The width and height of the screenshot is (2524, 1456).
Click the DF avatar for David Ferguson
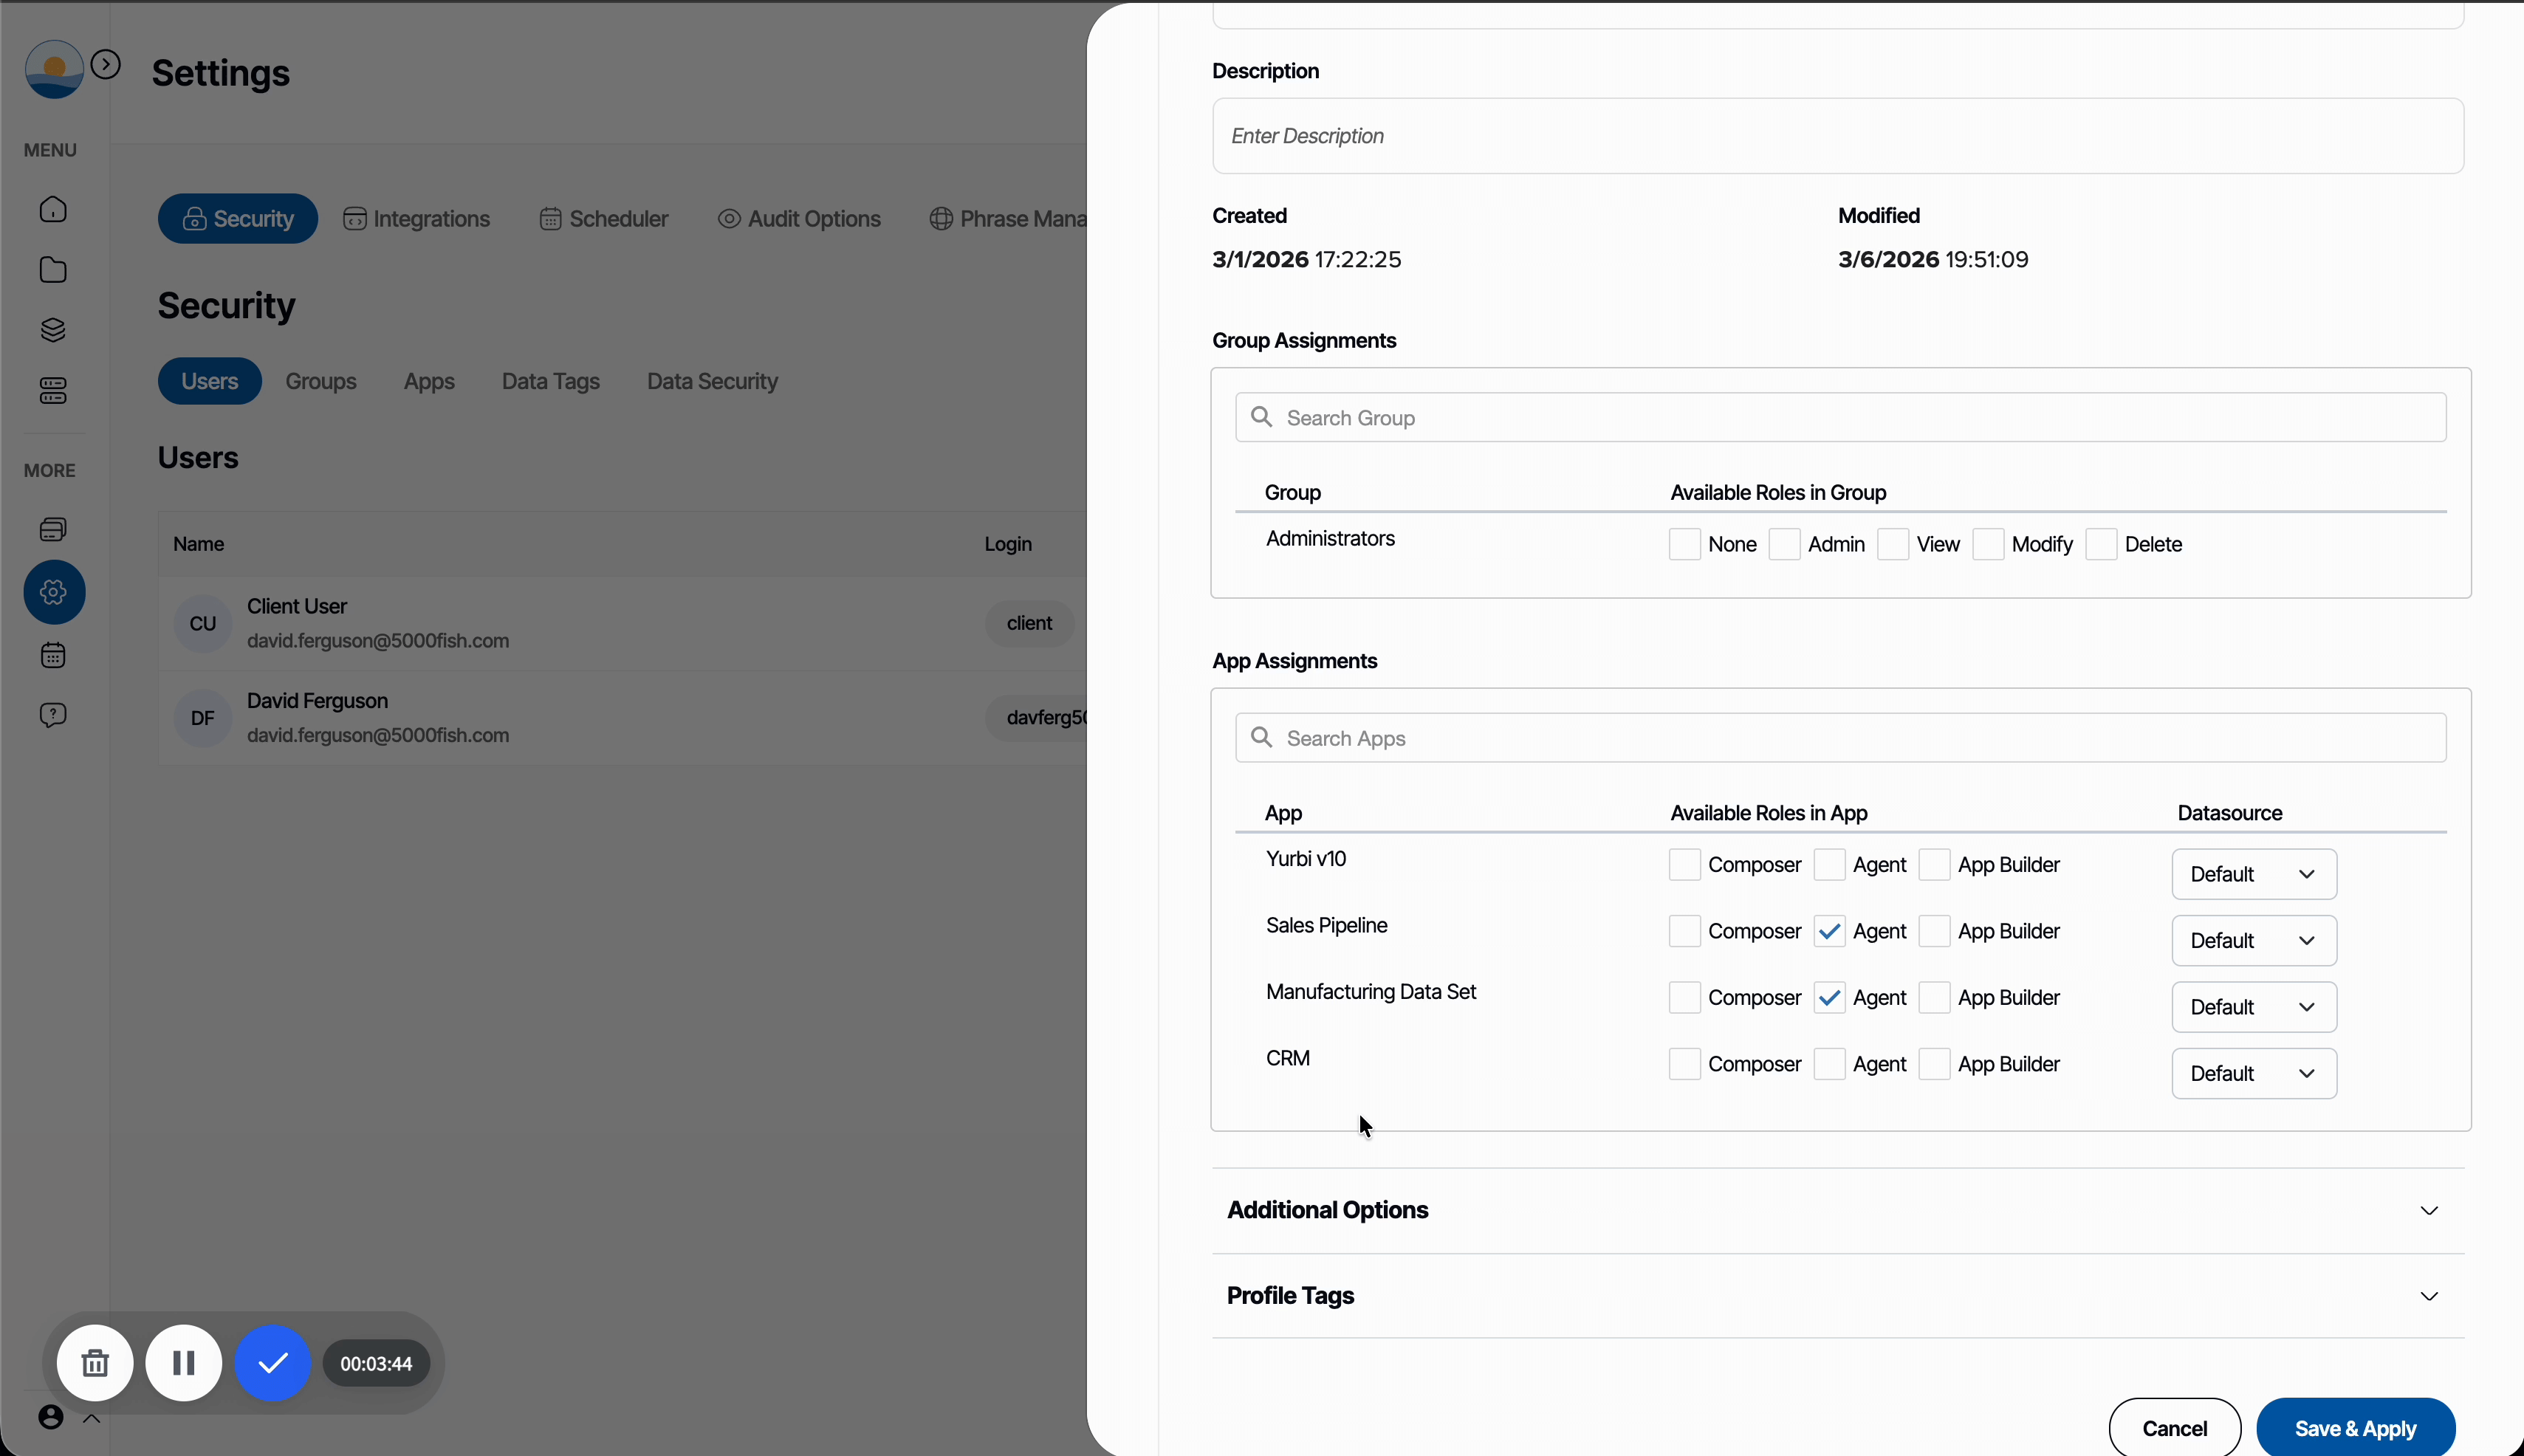[203, 718]
